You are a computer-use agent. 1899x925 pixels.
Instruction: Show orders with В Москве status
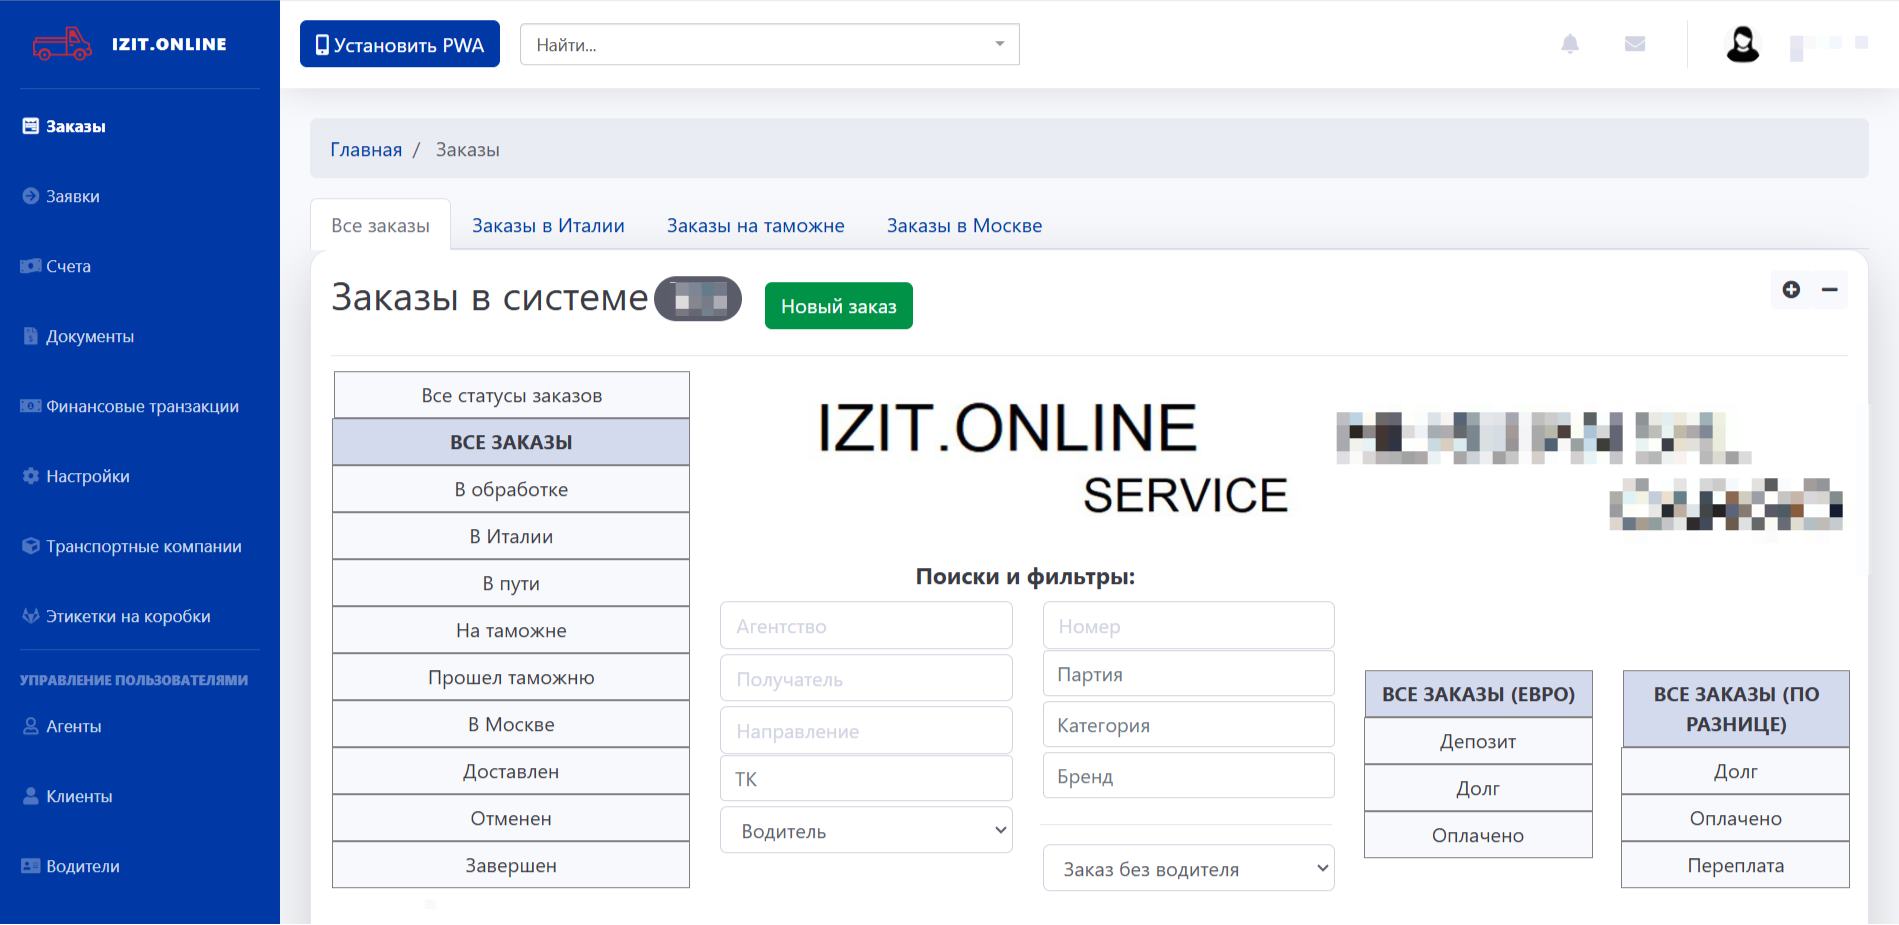pos(511,724)
